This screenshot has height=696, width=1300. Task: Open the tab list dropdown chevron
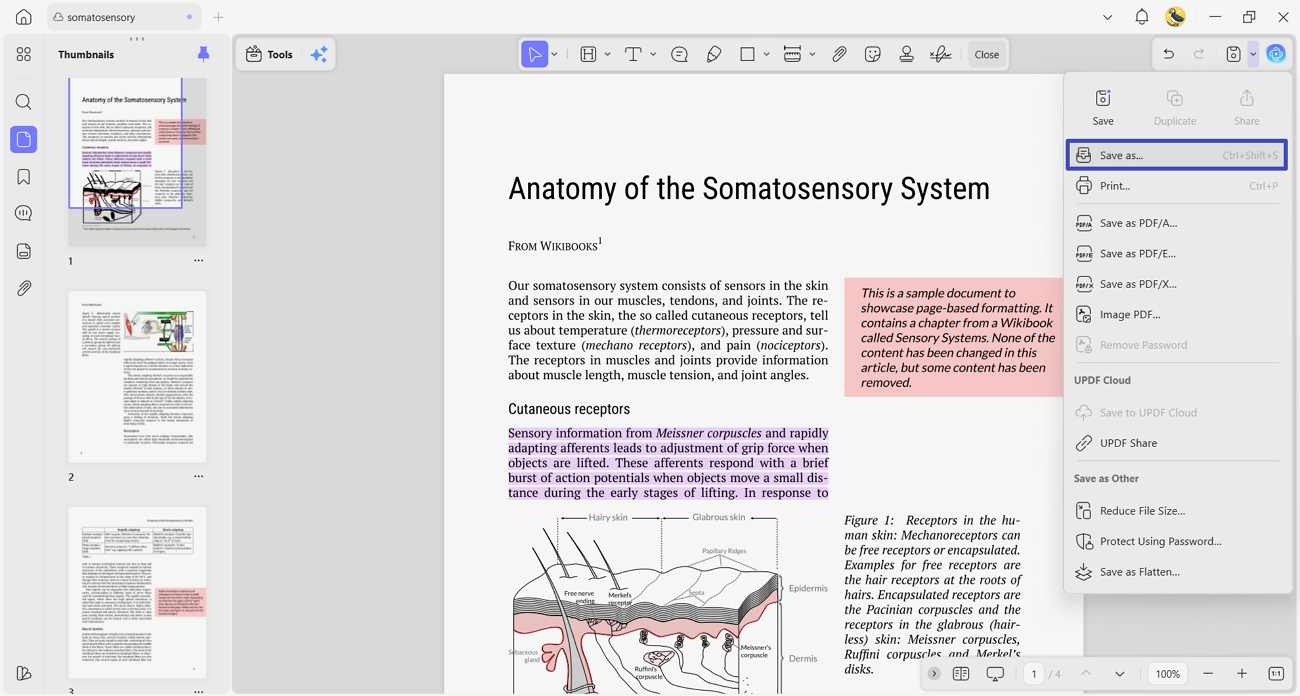[x=1107, y=17]
